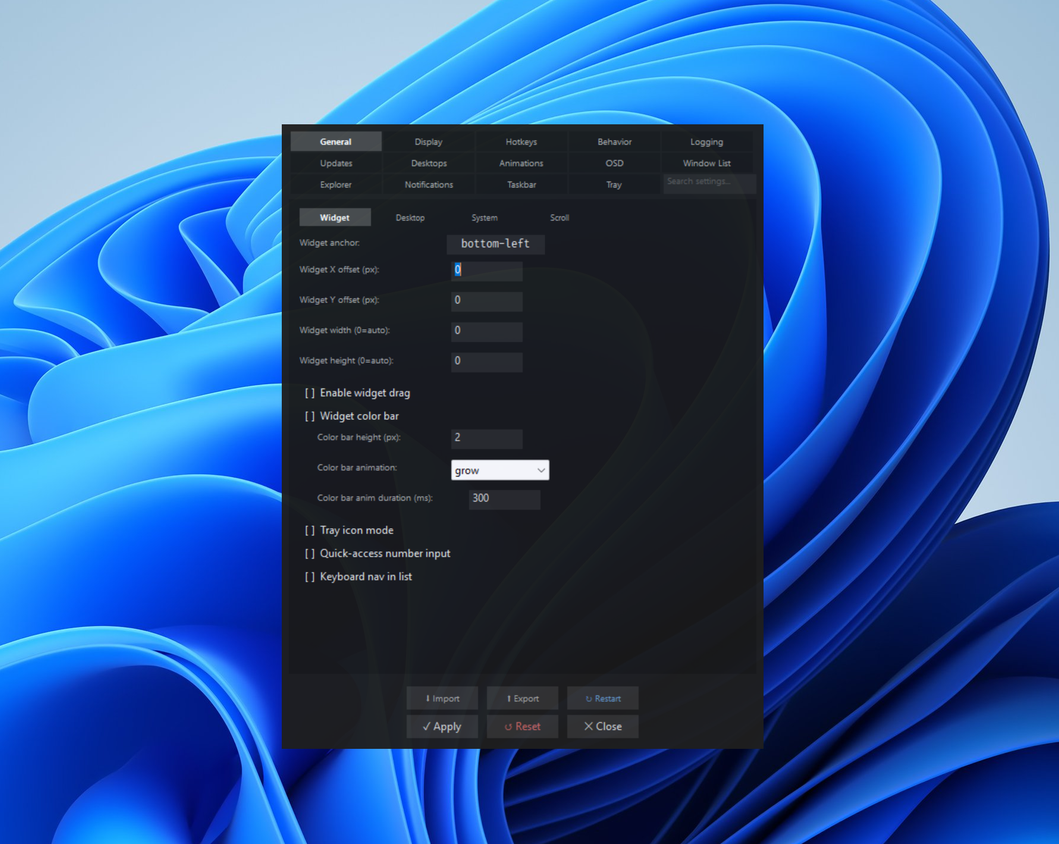Click the Import button
This screenshot has width=1059, height=844.
442,698
